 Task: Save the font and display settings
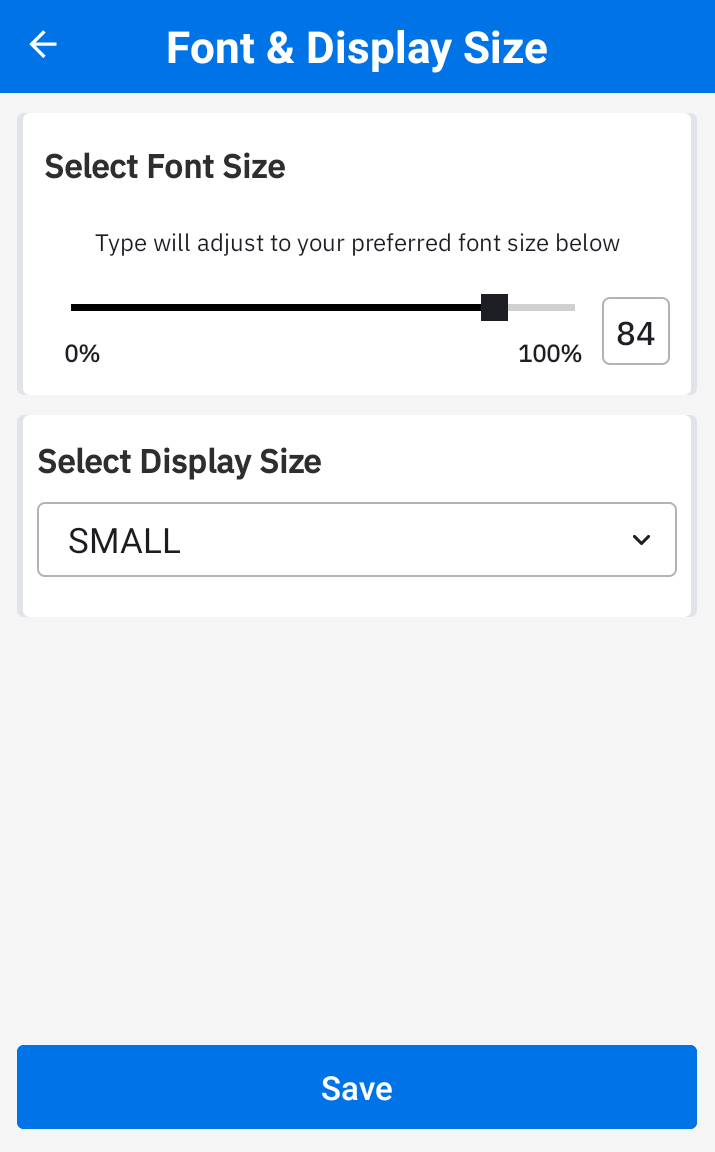click(357, 1087)
